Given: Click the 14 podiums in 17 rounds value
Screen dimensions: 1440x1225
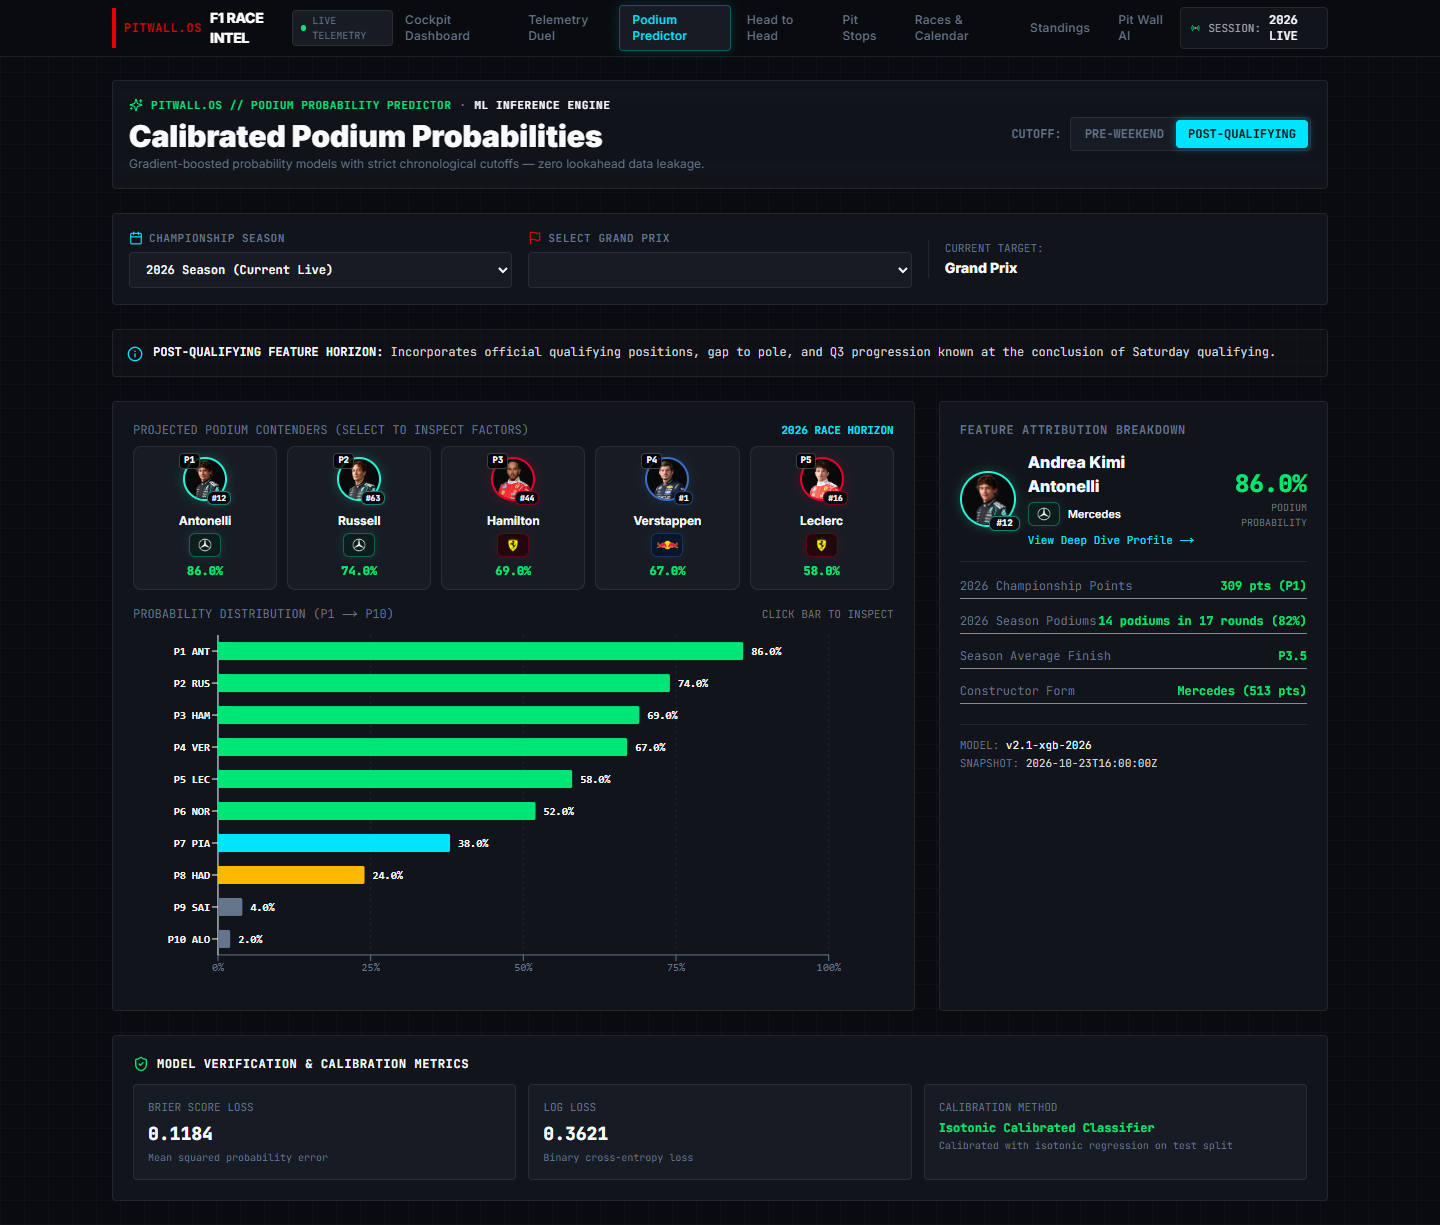Looking at the screenshot, I should (1202, 621).
